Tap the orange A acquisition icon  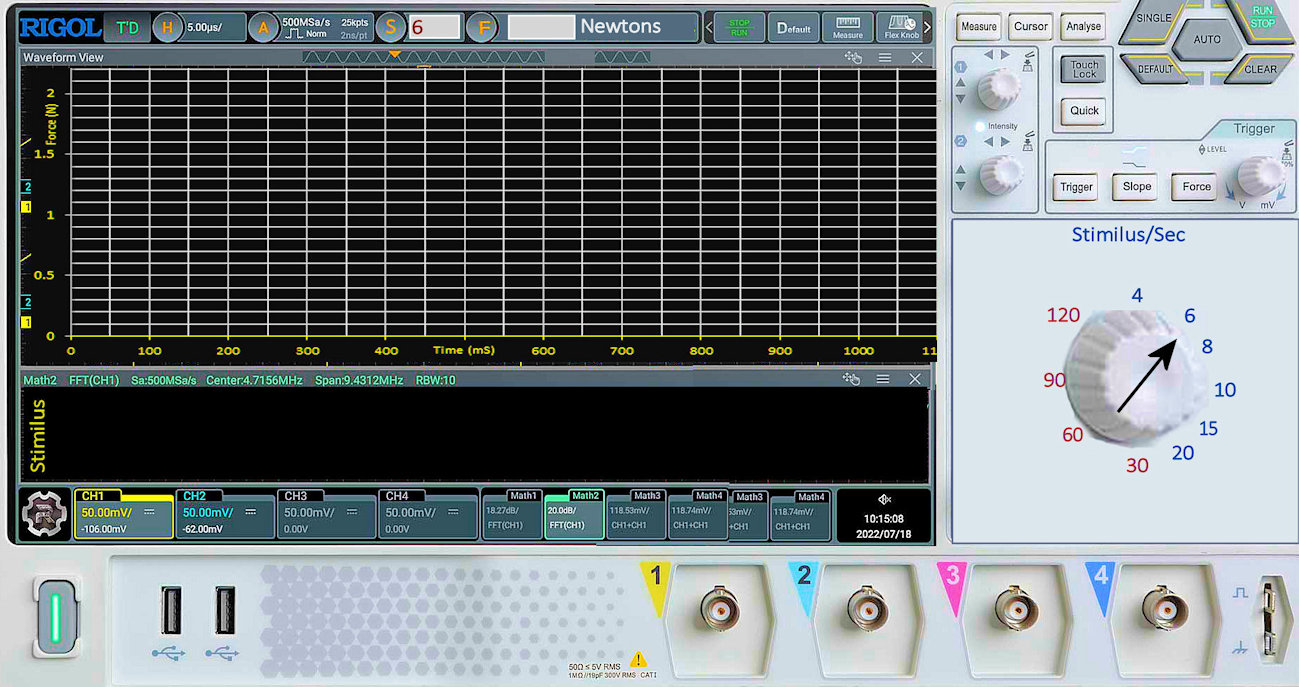pyautogui.click(x=263, y=27)
